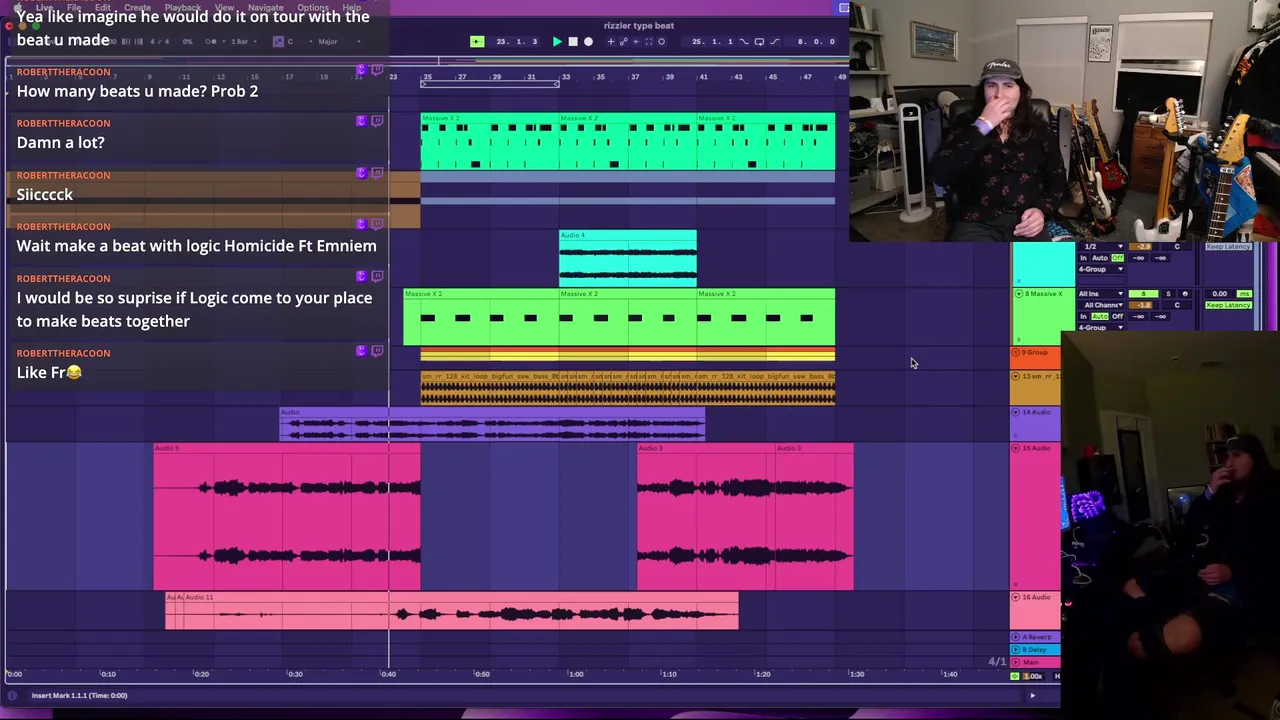Click the loop brace above bars 25 to 33

[490, 84]
